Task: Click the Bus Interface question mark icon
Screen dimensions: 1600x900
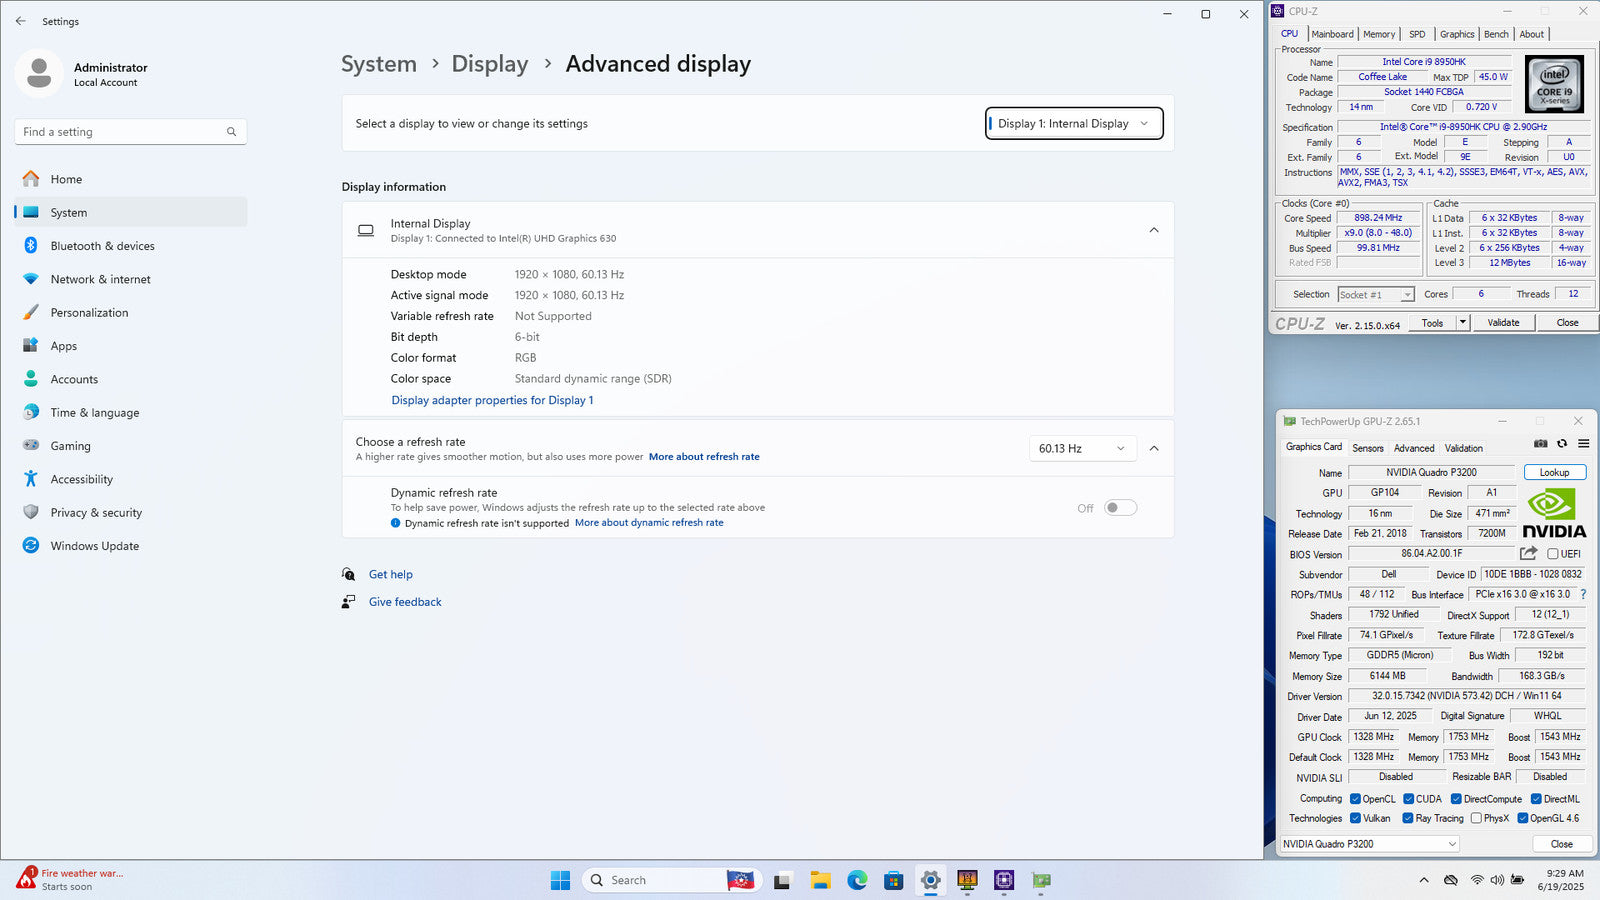Action: (x=1583, y=594)
